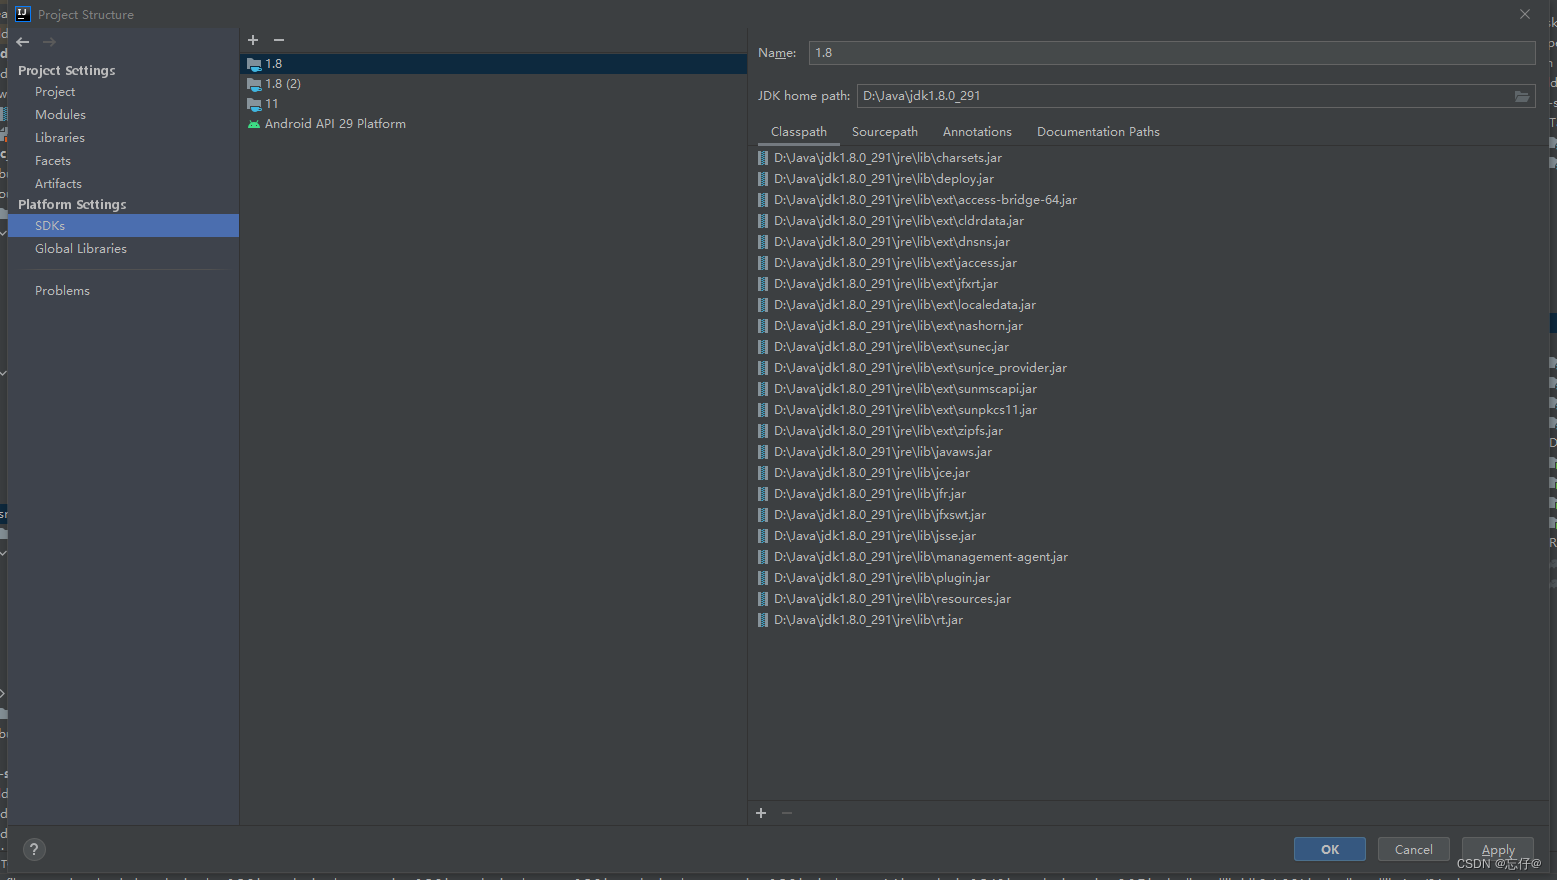The image size is (1557, 880).
Task: Switch to the Documentation Paths tab
Action: point(1098,131)
